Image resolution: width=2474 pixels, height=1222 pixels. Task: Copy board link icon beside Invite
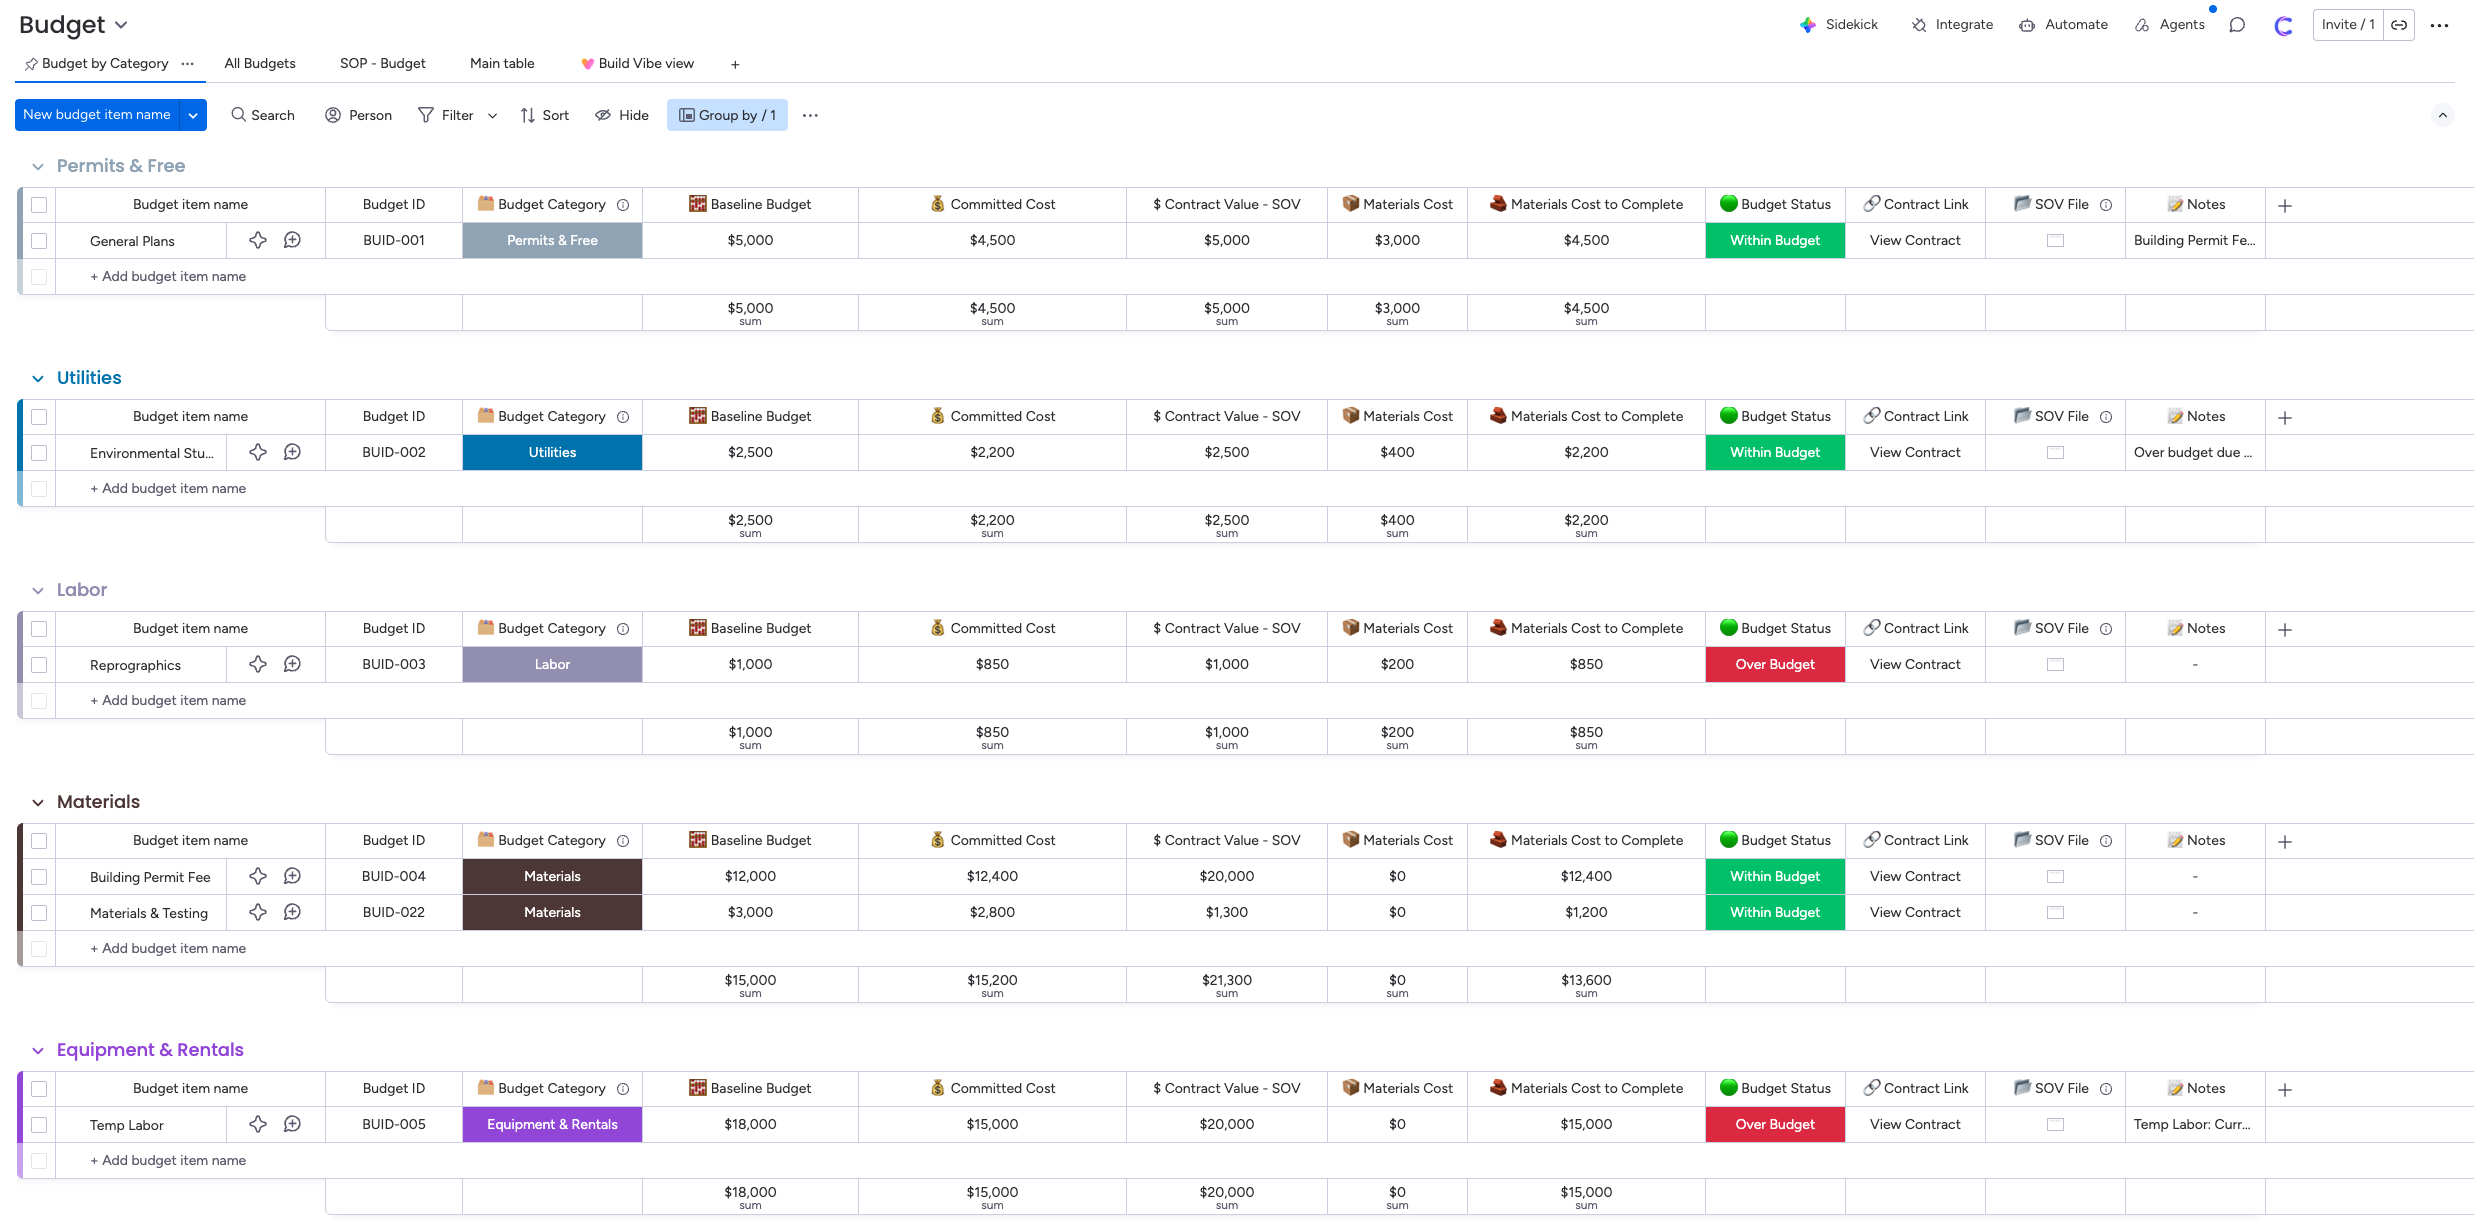coord(2399,25)
